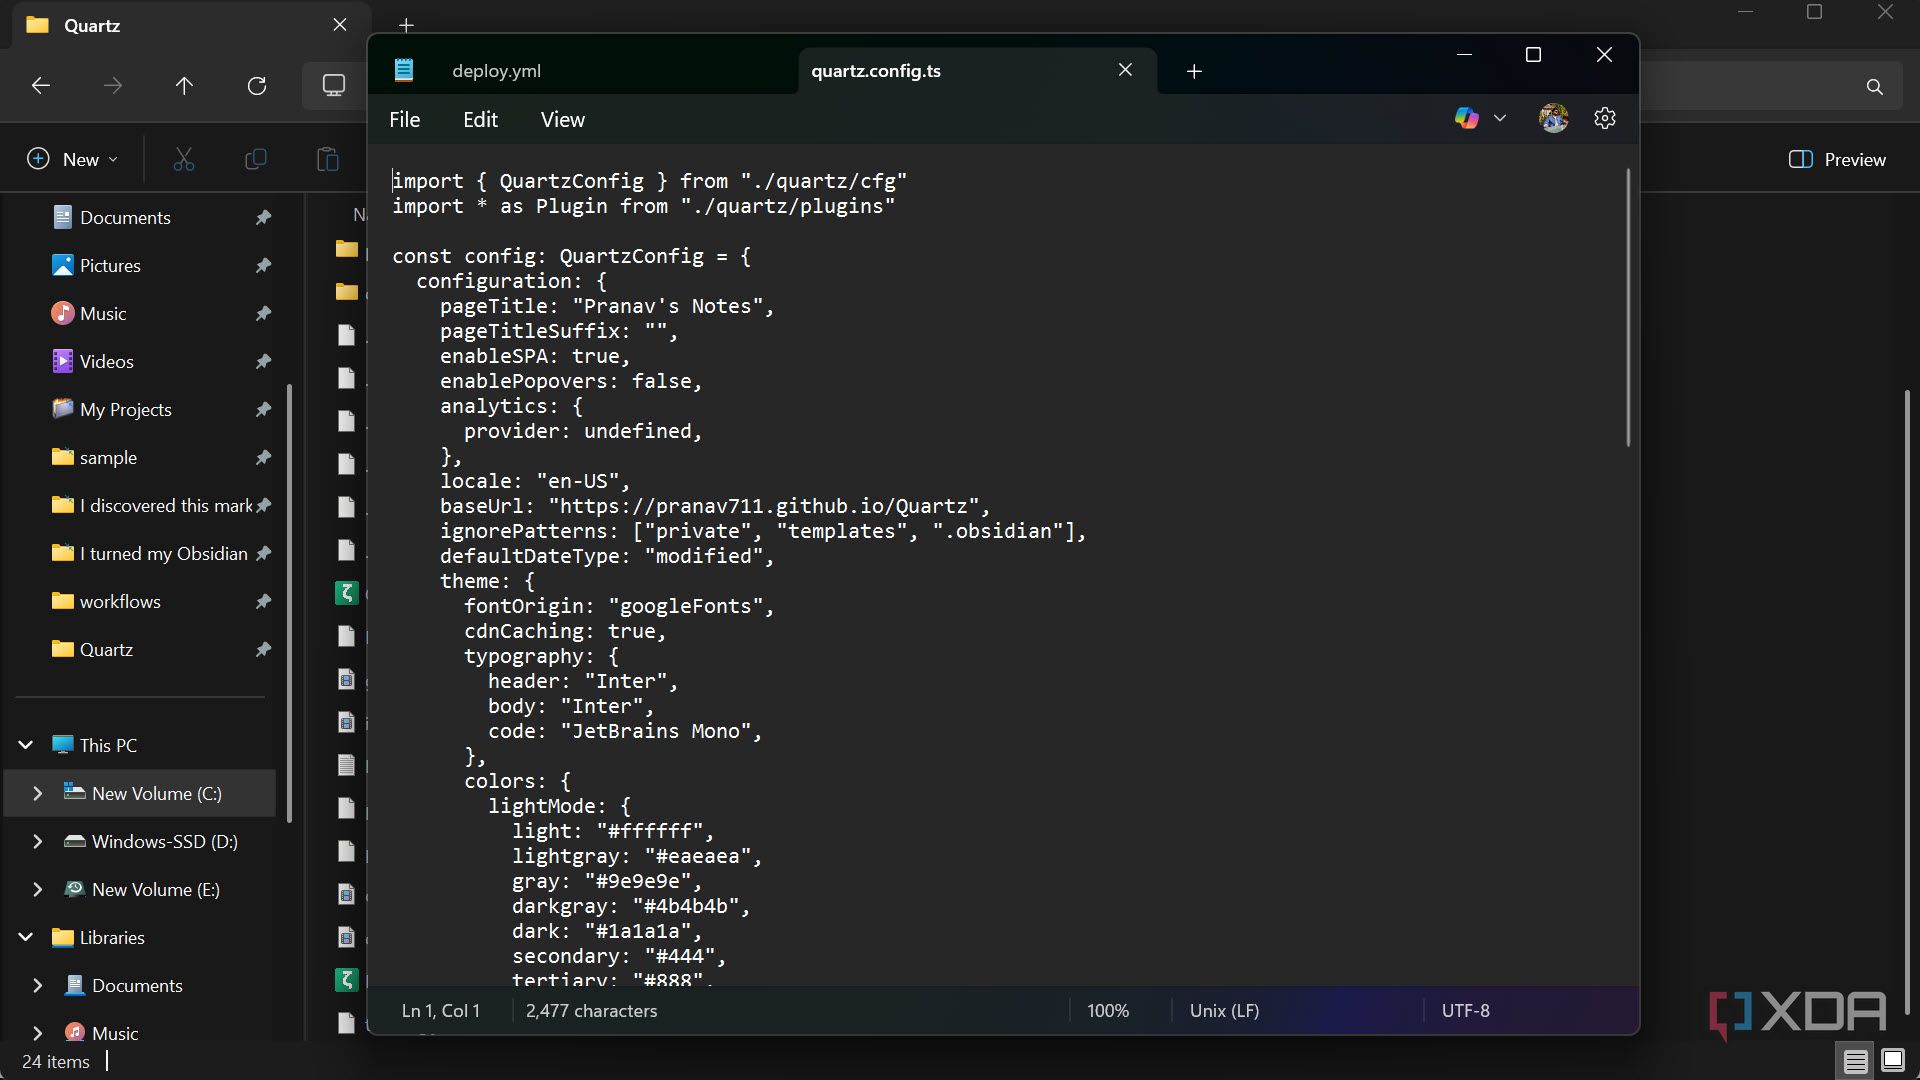The width and height of the screenshot is (1920, 1080).
Task: Select the Cut icon in File Explorer toolbar
Action: tap(183, 159)
